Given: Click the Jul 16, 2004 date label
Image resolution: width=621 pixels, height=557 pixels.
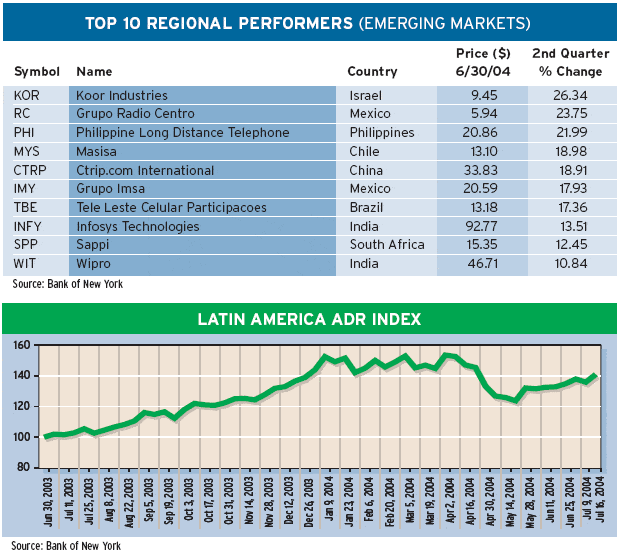Looking at the screenshot, I should coord(601,500).
